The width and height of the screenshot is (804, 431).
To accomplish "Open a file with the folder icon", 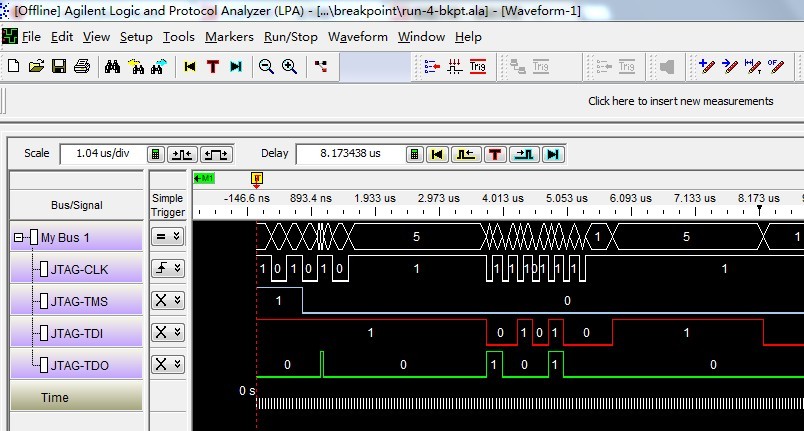I will click(x=36, y=66).
